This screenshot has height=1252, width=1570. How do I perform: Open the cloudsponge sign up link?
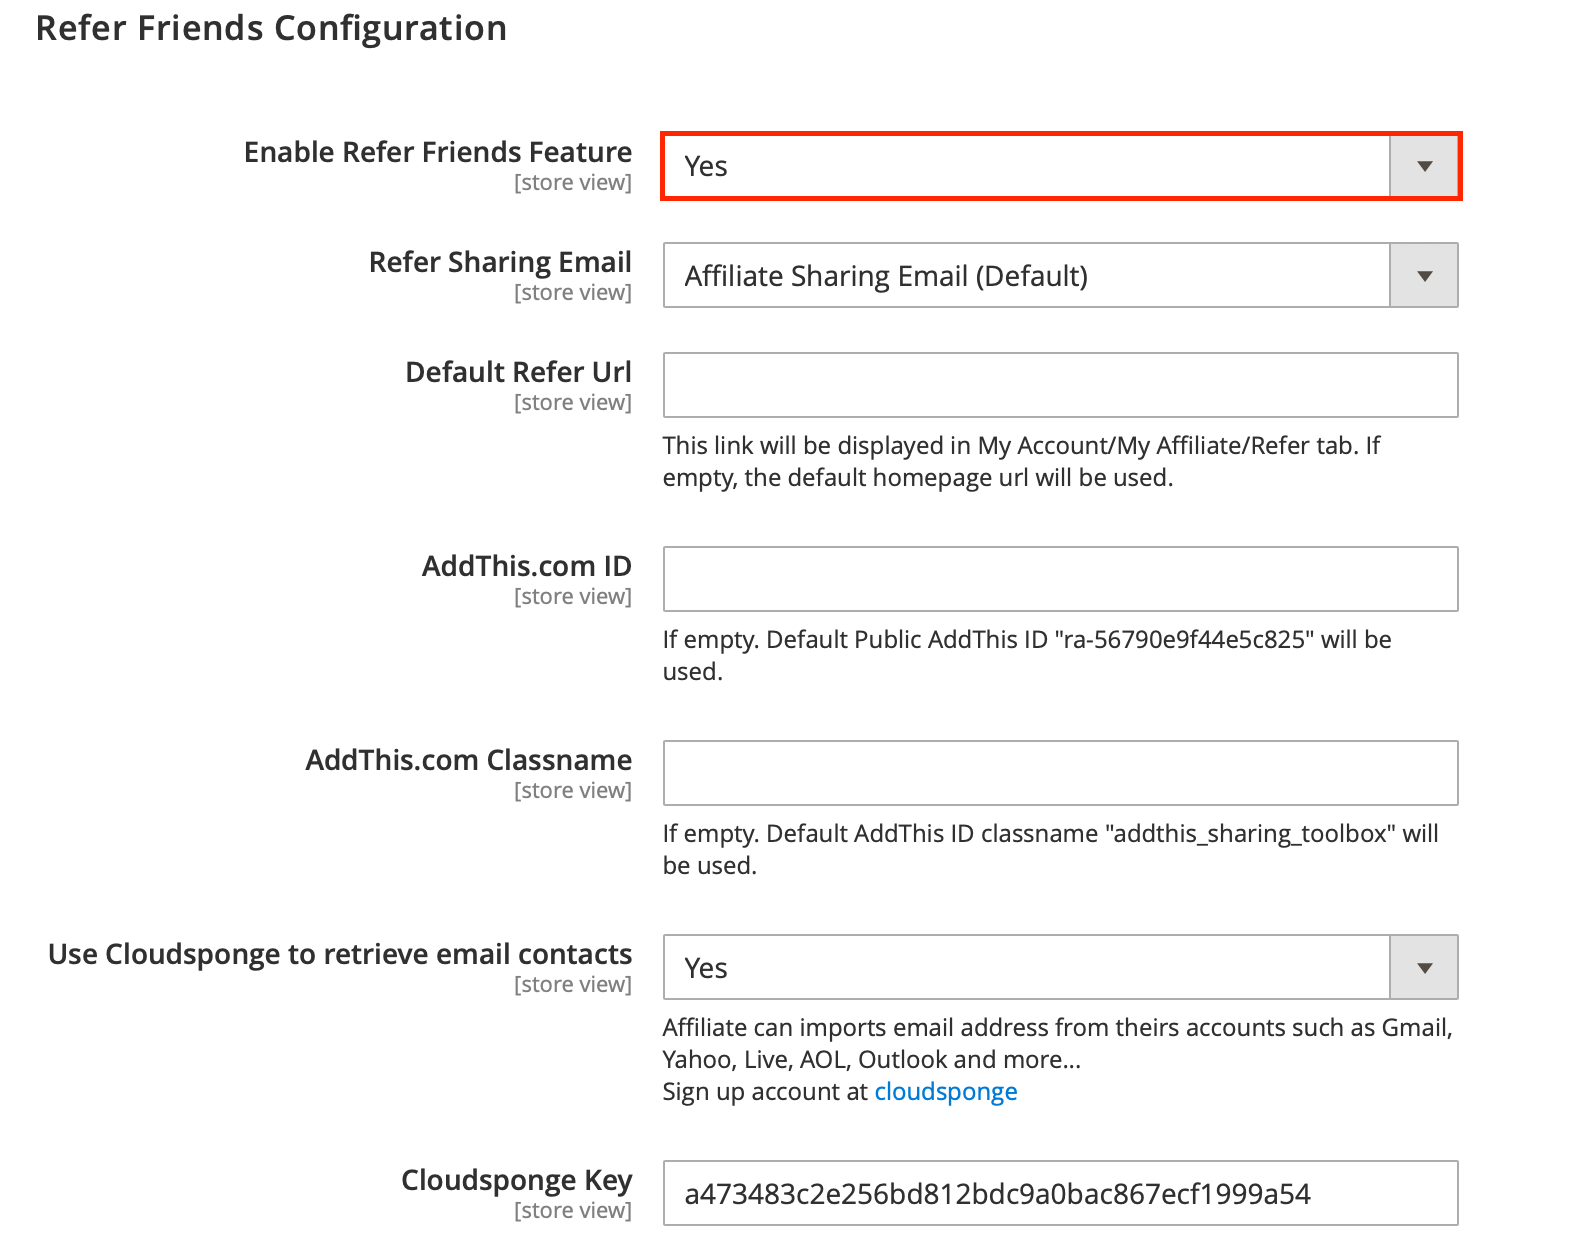pyautogui.click(x=944, y=1091)
